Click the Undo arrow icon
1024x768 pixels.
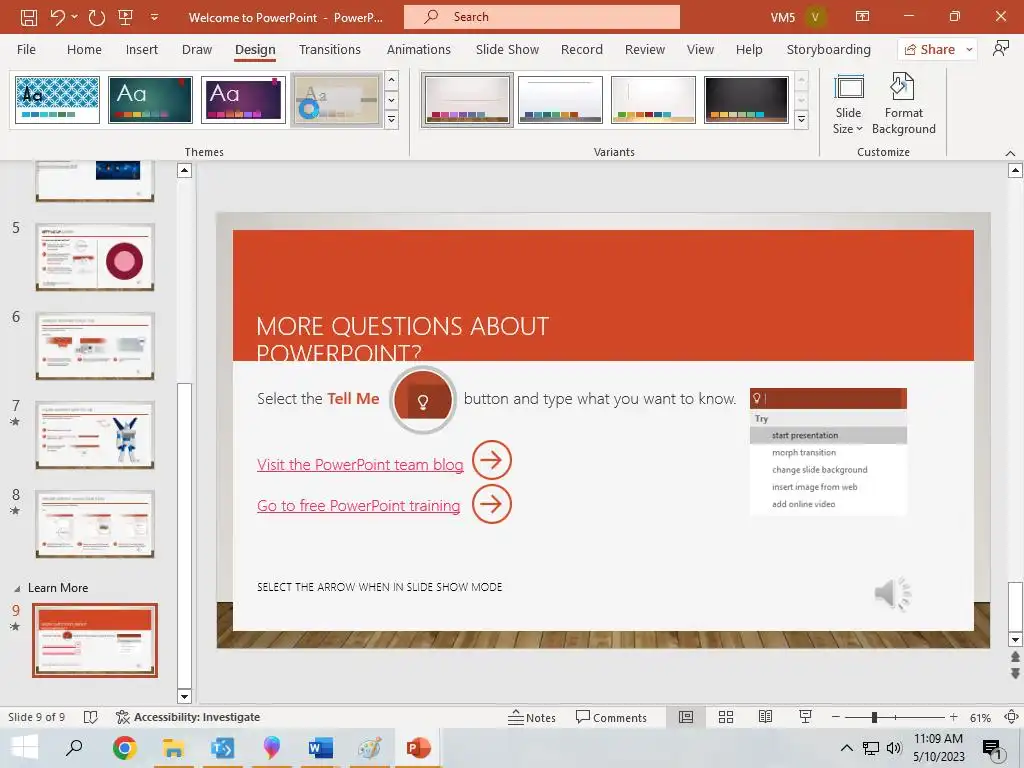(x=57, y=17)
